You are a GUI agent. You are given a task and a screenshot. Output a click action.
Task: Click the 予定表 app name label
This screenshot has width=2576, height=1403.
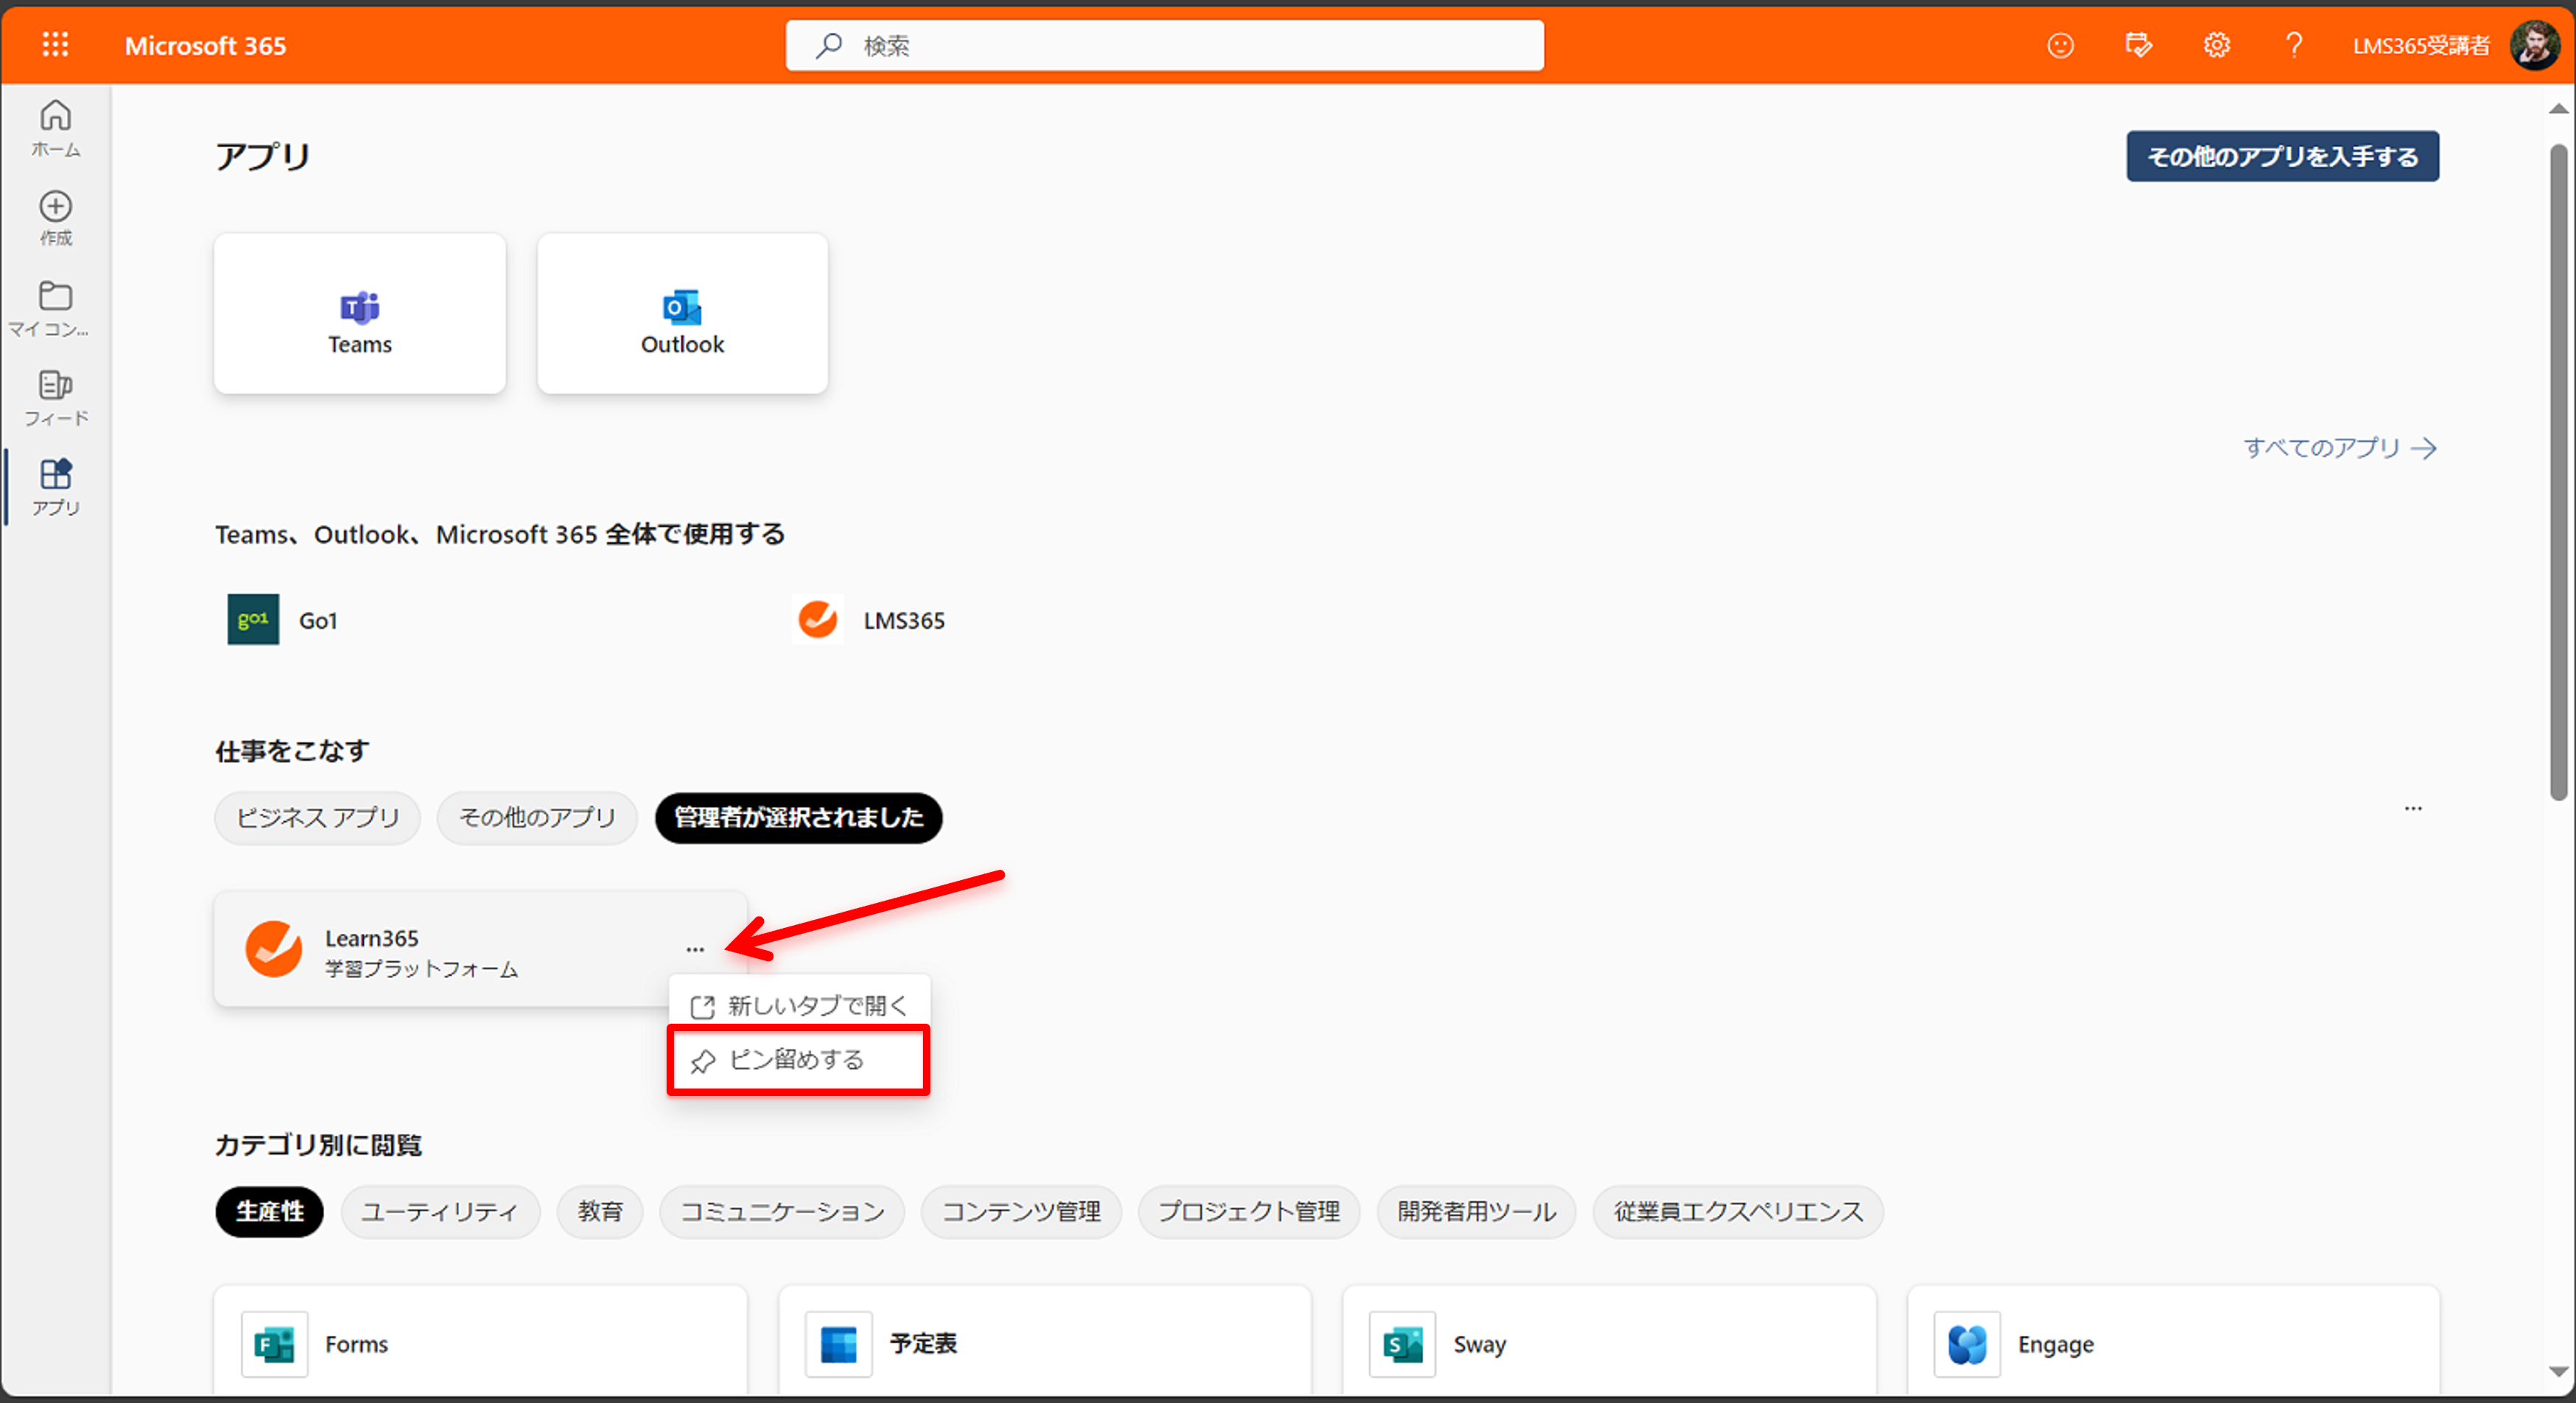[x=923, y=1344]
